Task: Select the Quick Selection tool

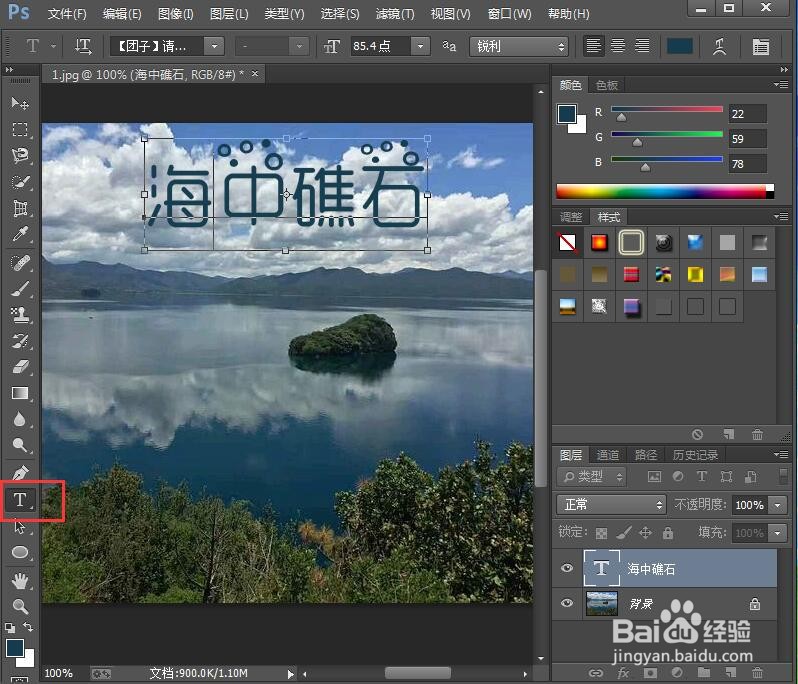Action: coord(20,182)
